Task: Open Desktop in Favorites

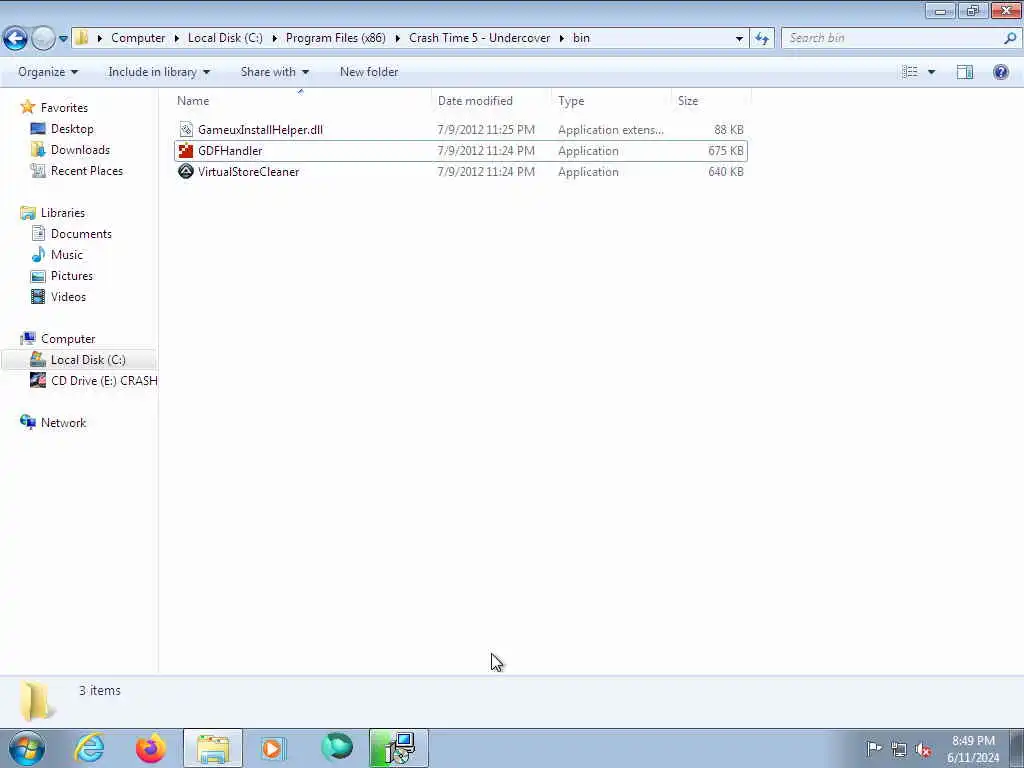Action: point(72,129)
